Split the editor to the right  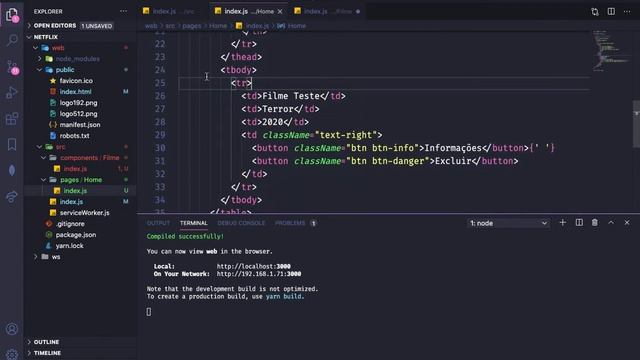(611, 11)
